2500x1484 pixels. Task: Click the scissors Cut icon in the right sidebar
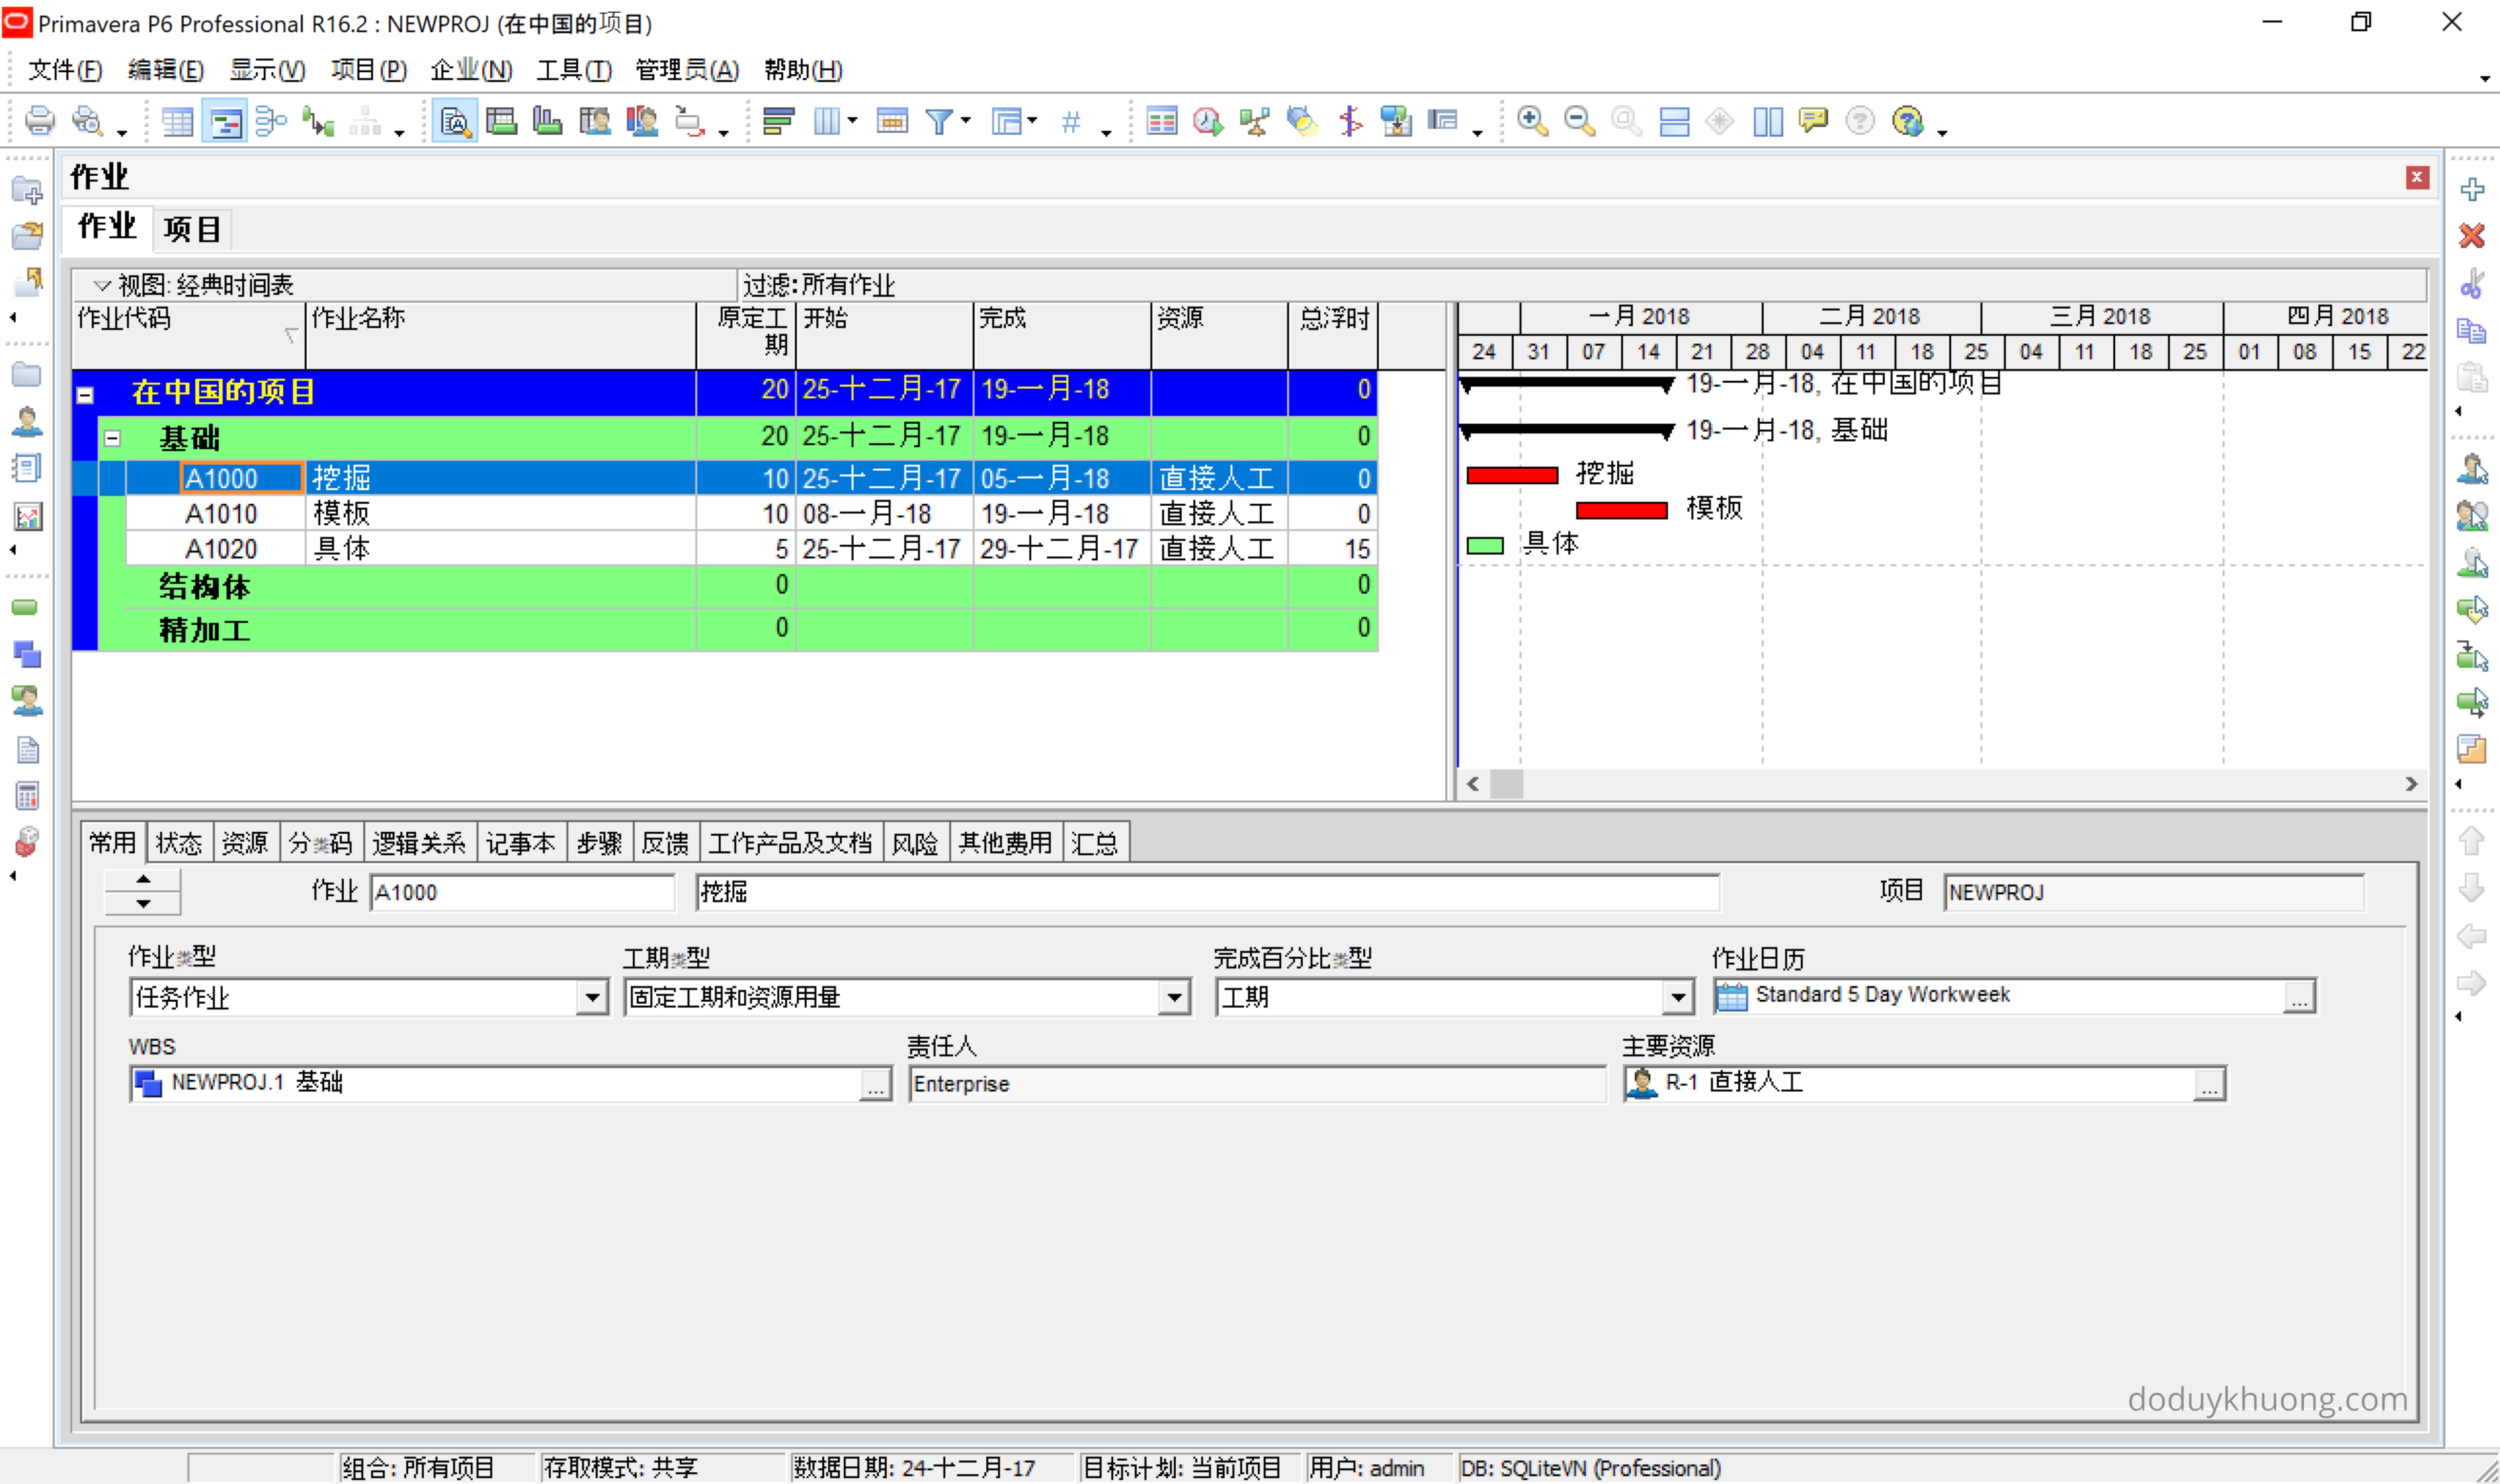coord(2472,284)
